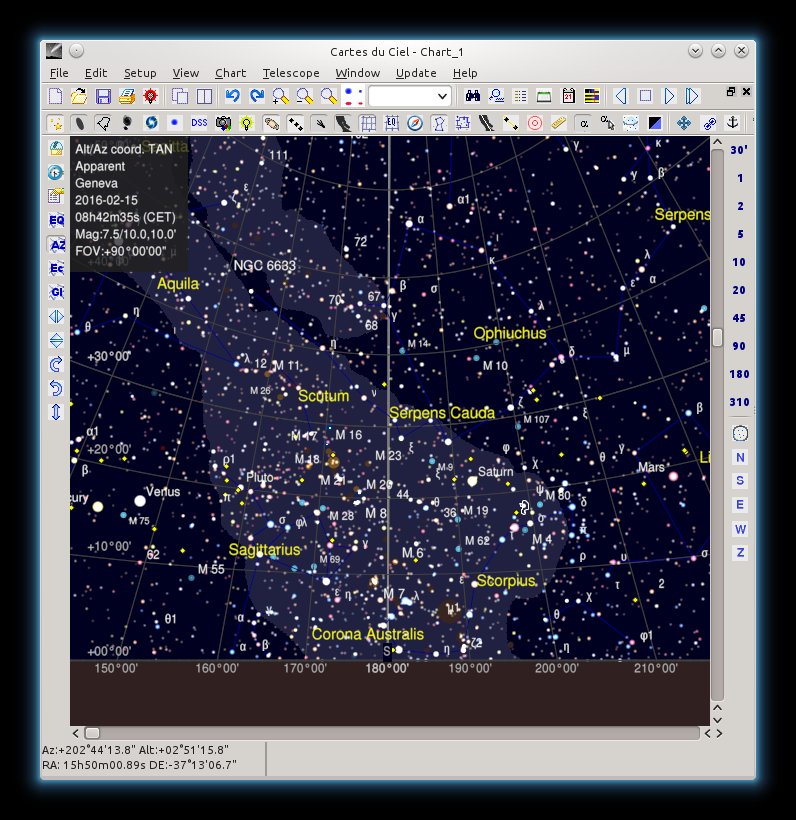
Task: Open the File menu
Action: (x=59, y=73)
